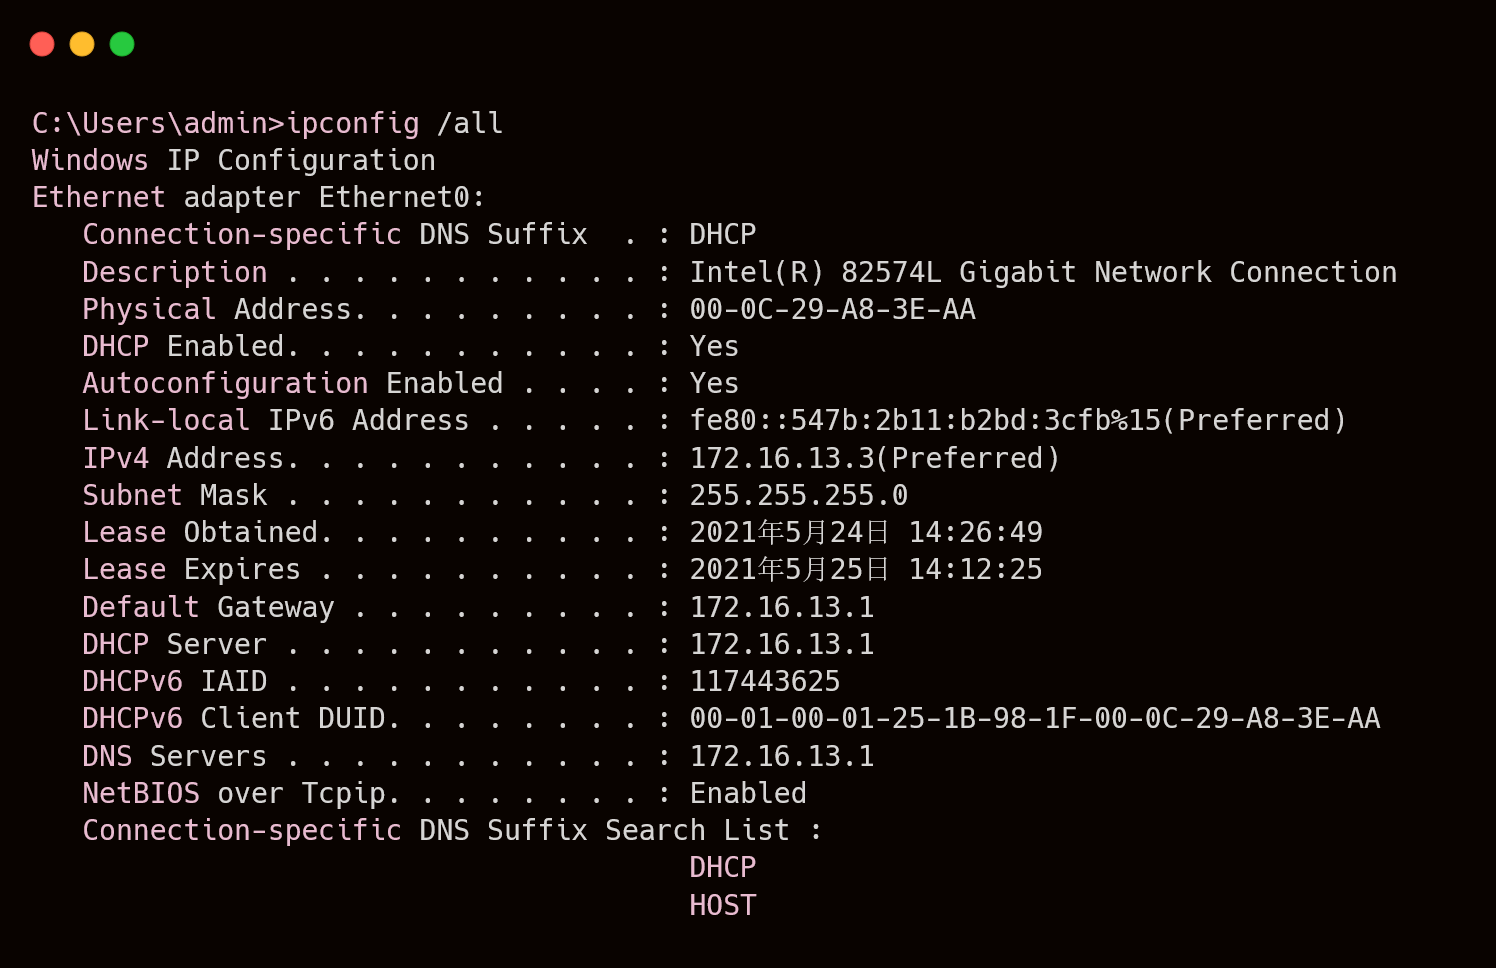Click the NetBIOS over Tcpip Enabled value

(x=748, y=793)
